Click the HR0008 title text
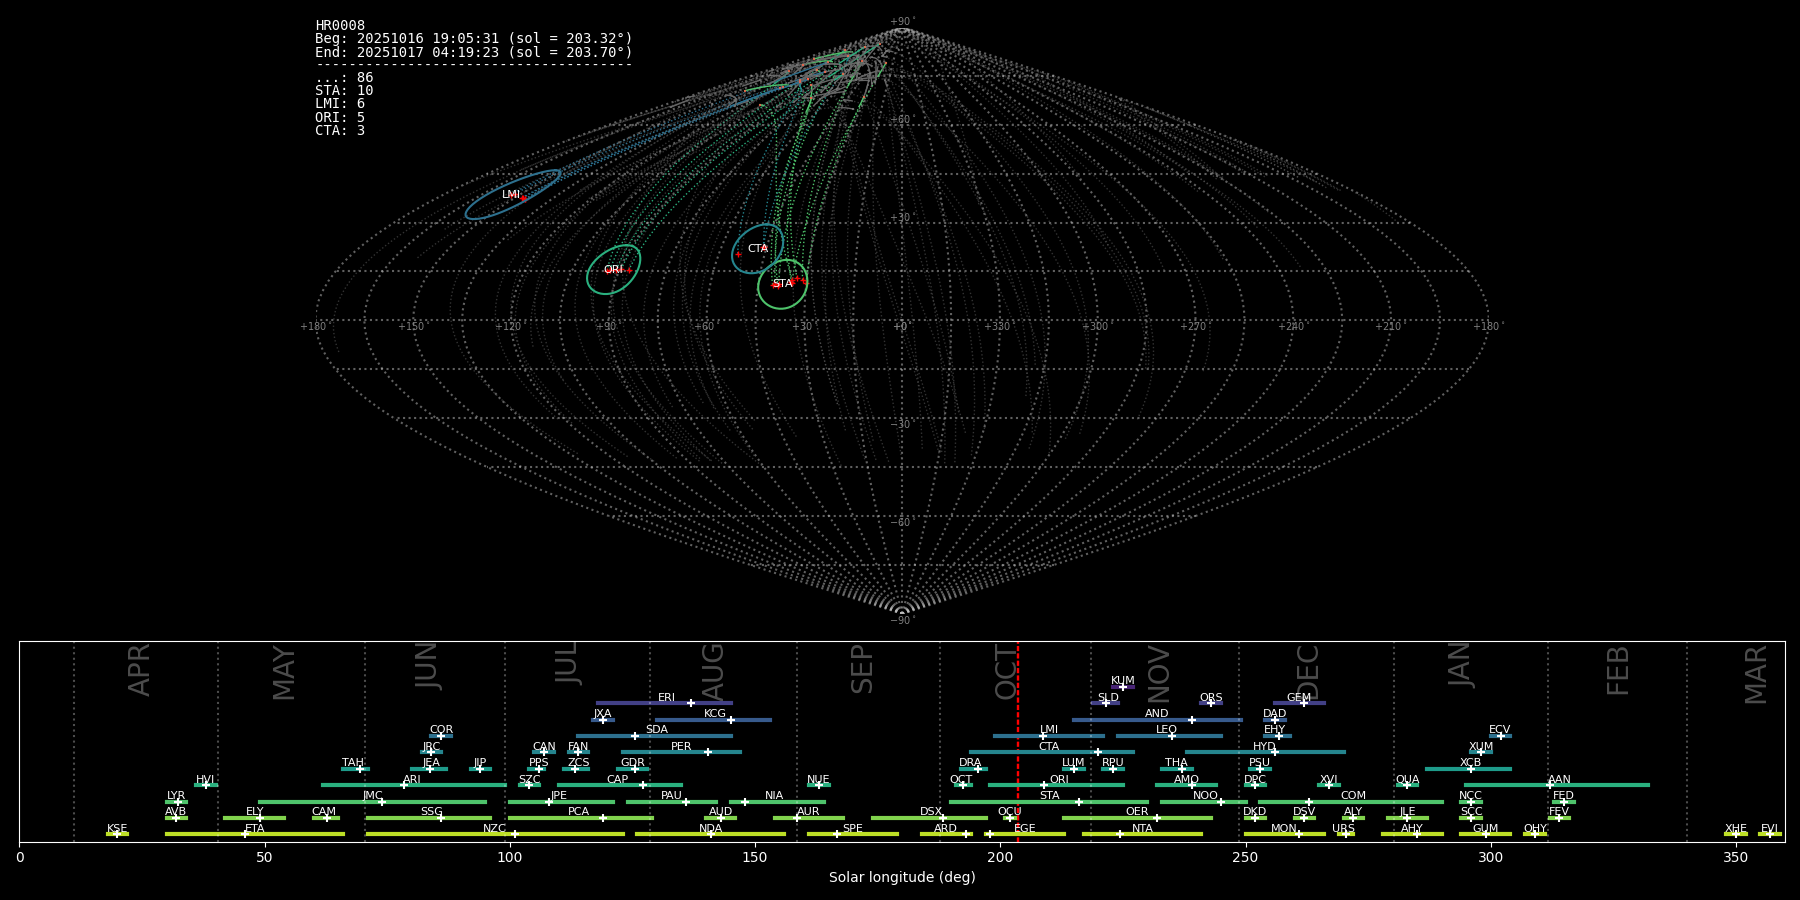Image resolution: width=1800 pixels, height=900 pixels. [x=340, y=26]
